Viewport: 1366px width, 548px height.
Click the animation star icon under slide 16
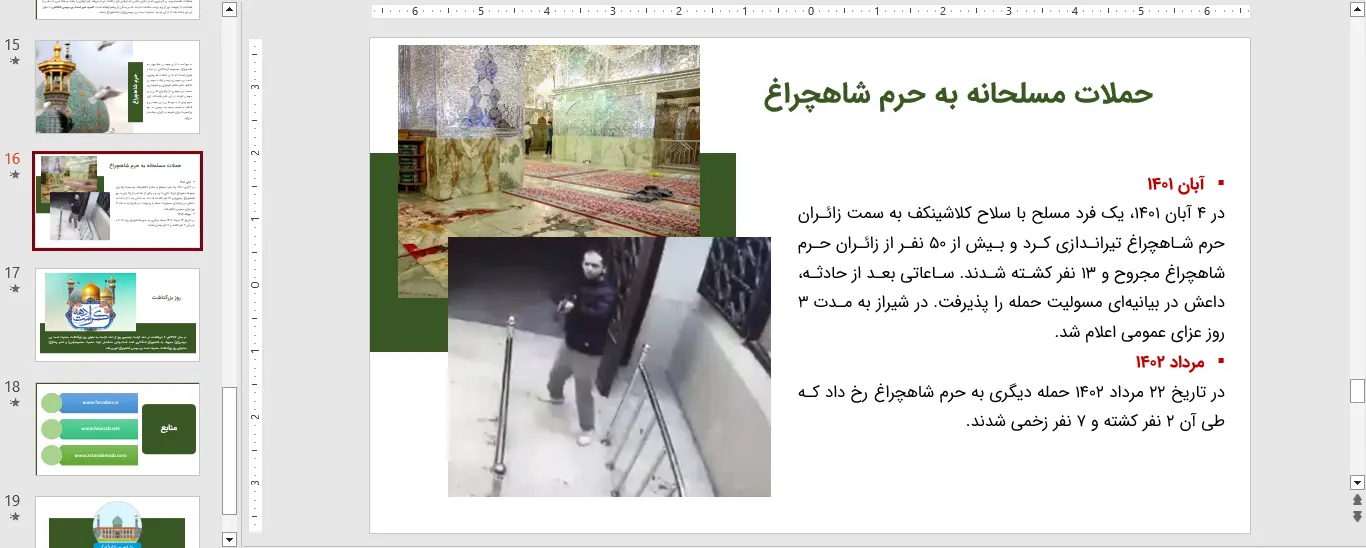pyautogui.click(x=14, y=174)
